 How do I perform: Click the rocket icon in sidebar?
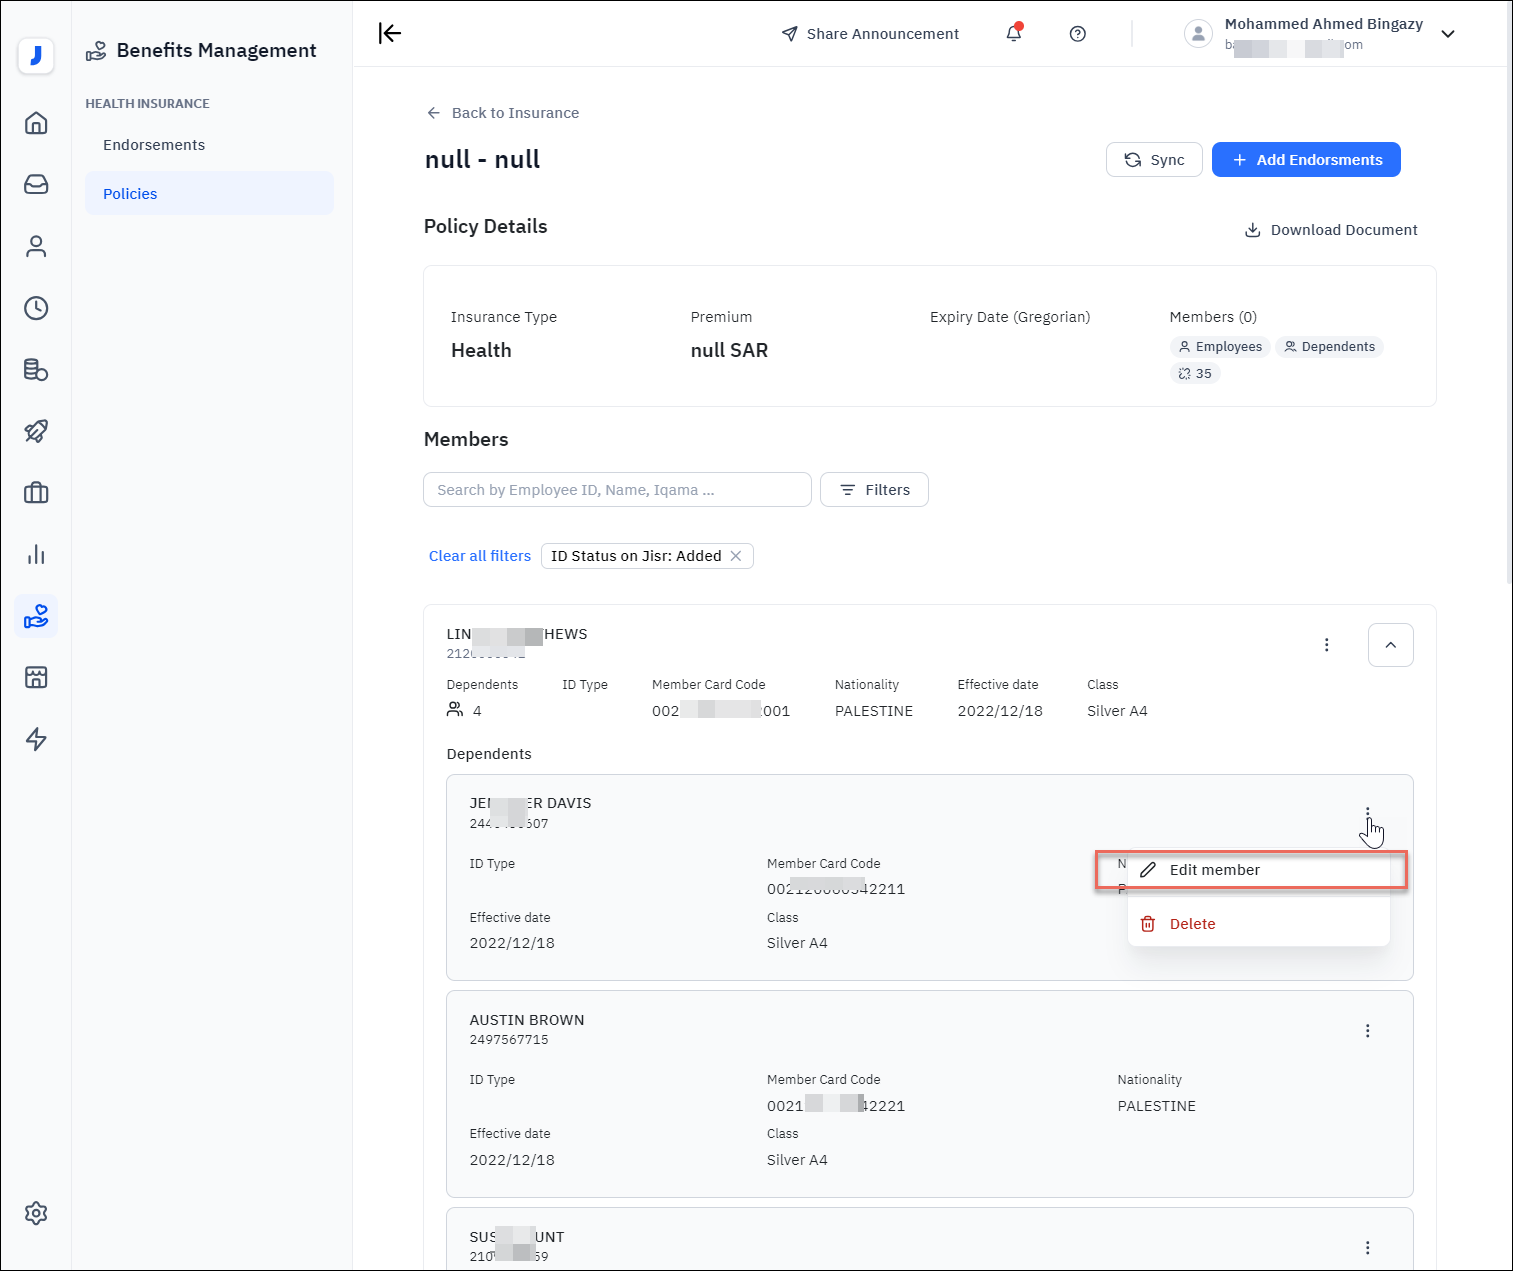coord(36,431)
